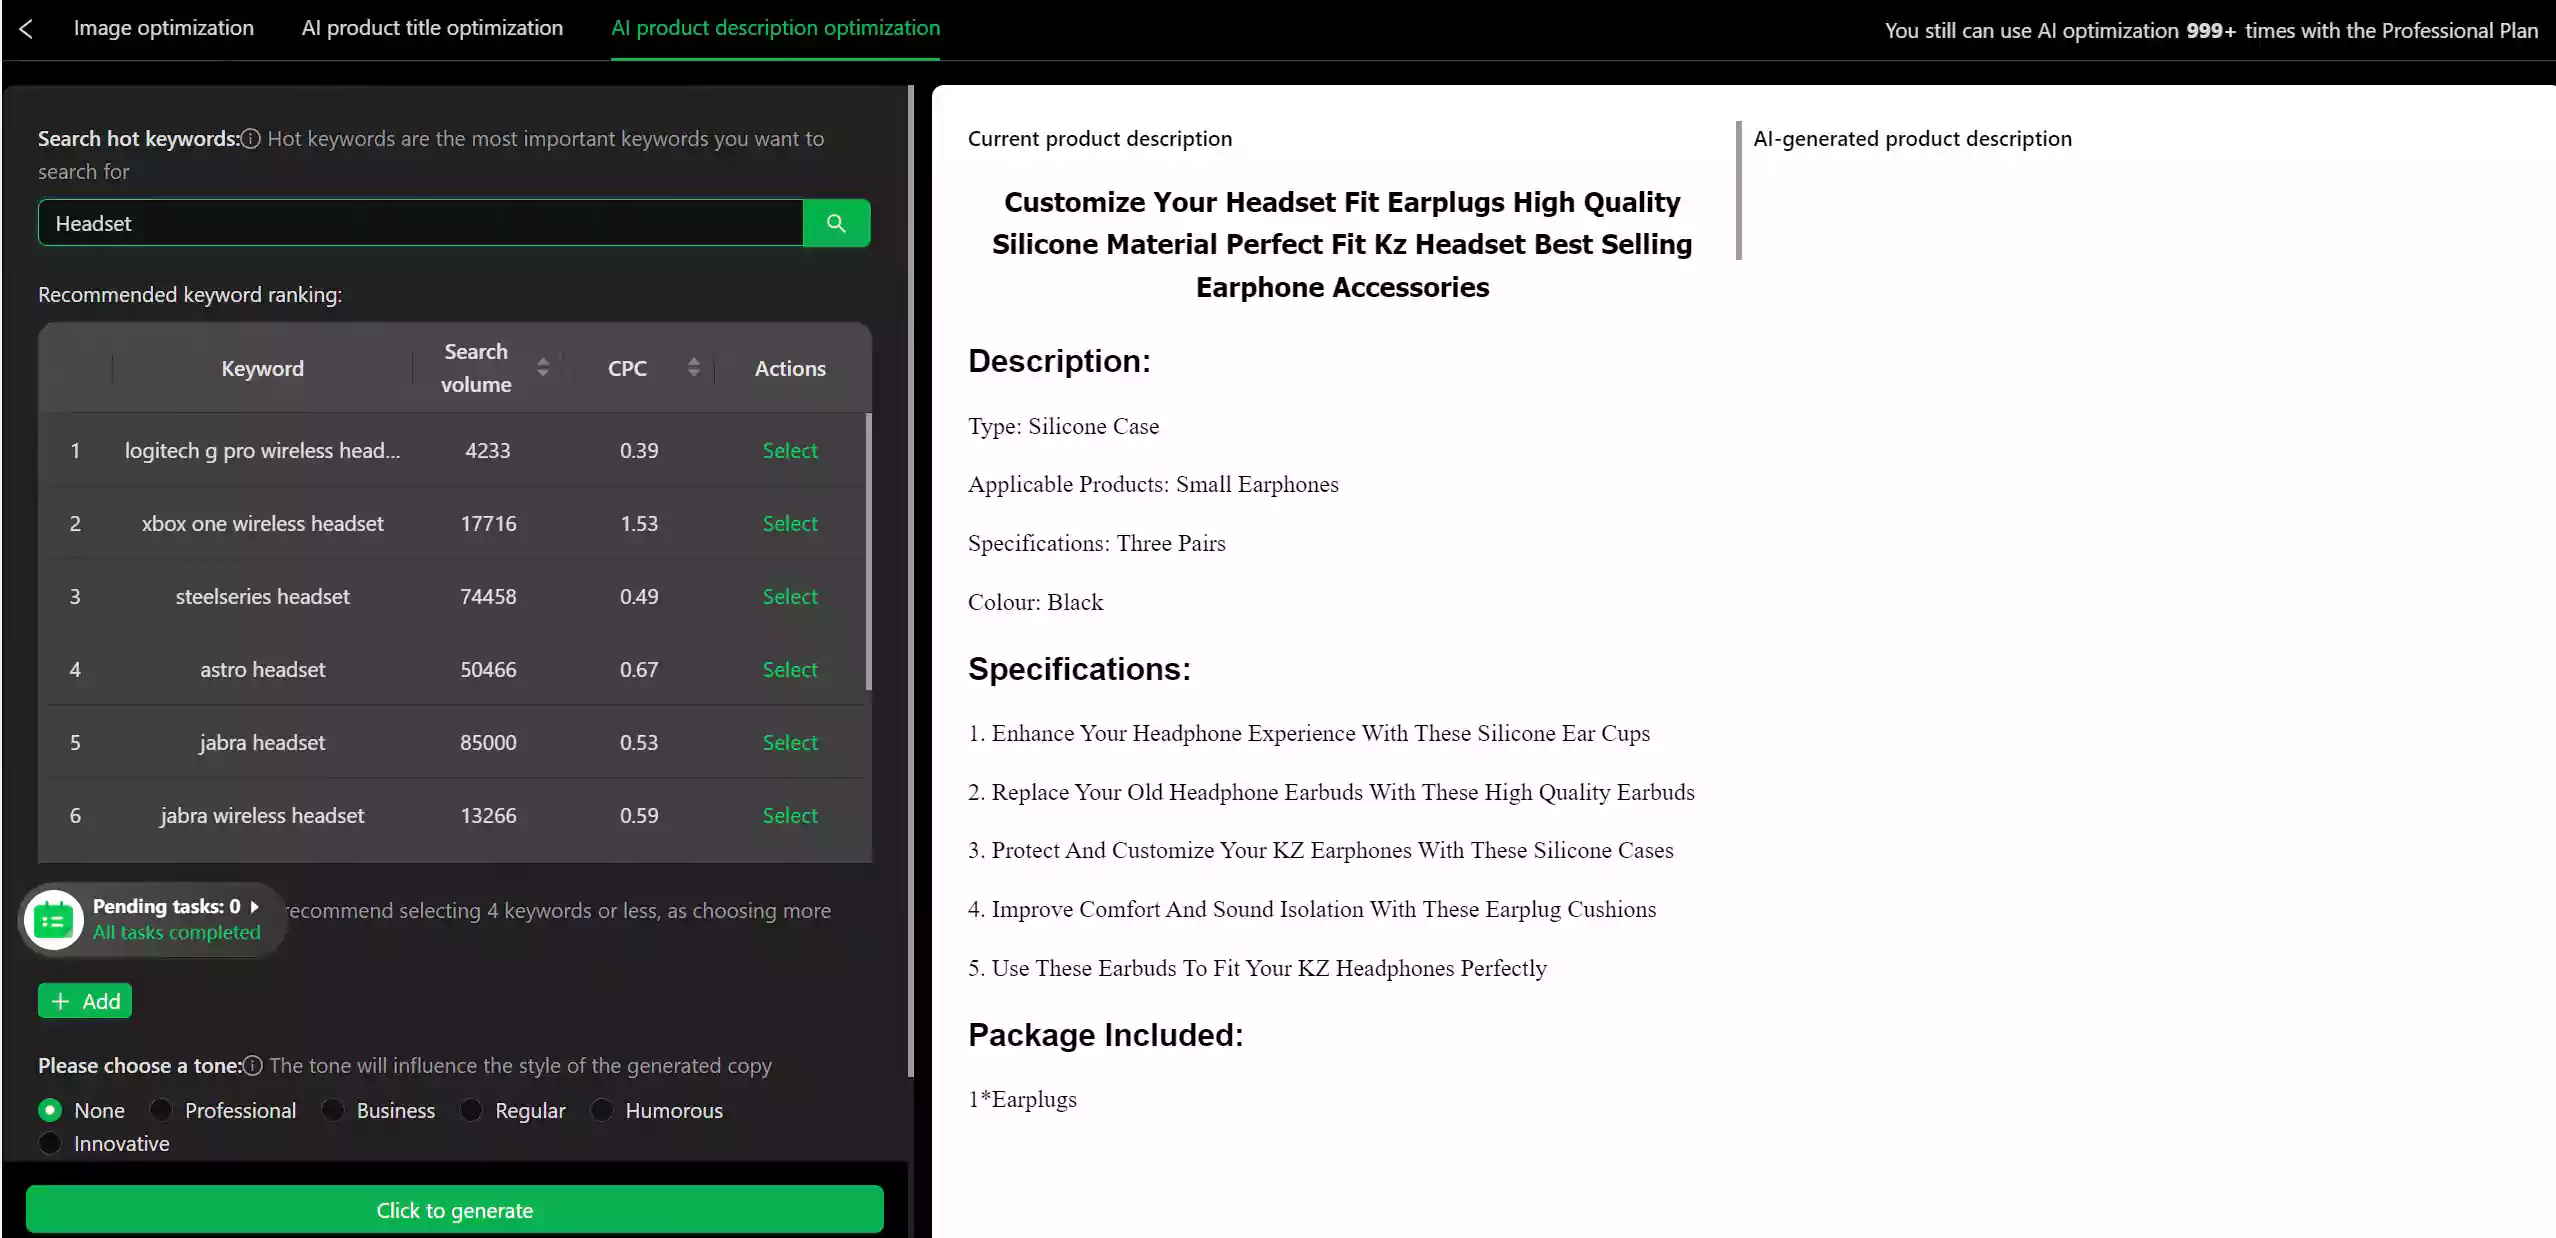Click the Add keyword button
2556x1238 pixels.
click(x=85, y=1001)
